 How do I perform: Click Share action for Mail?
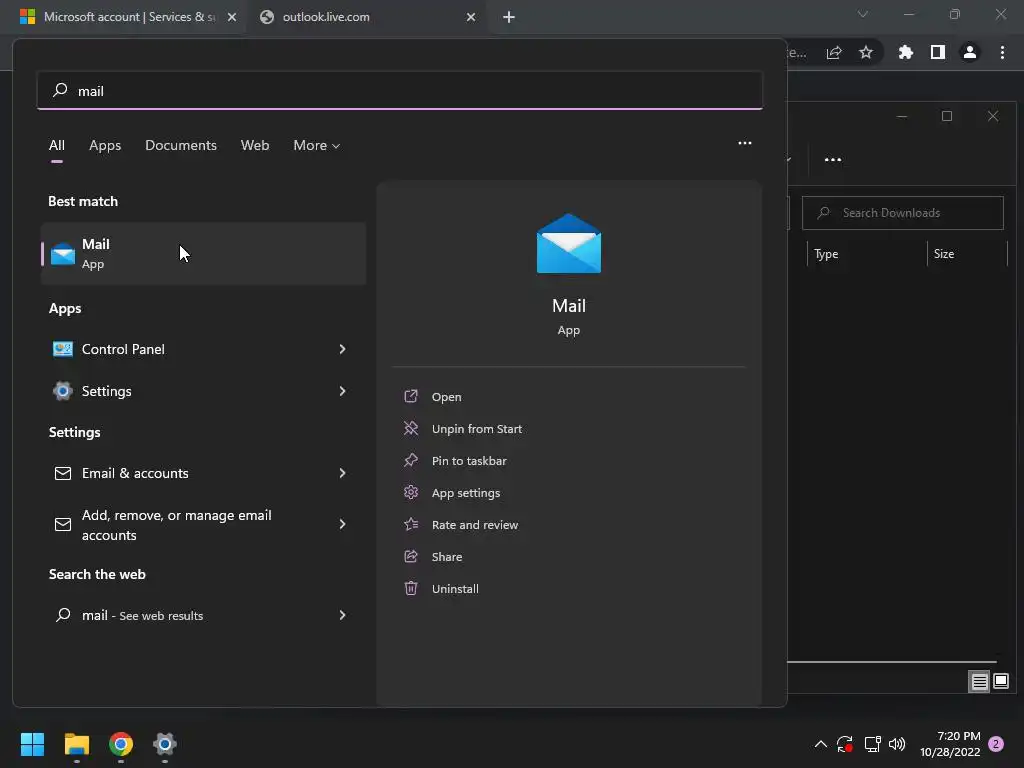(x=447, y=557)
